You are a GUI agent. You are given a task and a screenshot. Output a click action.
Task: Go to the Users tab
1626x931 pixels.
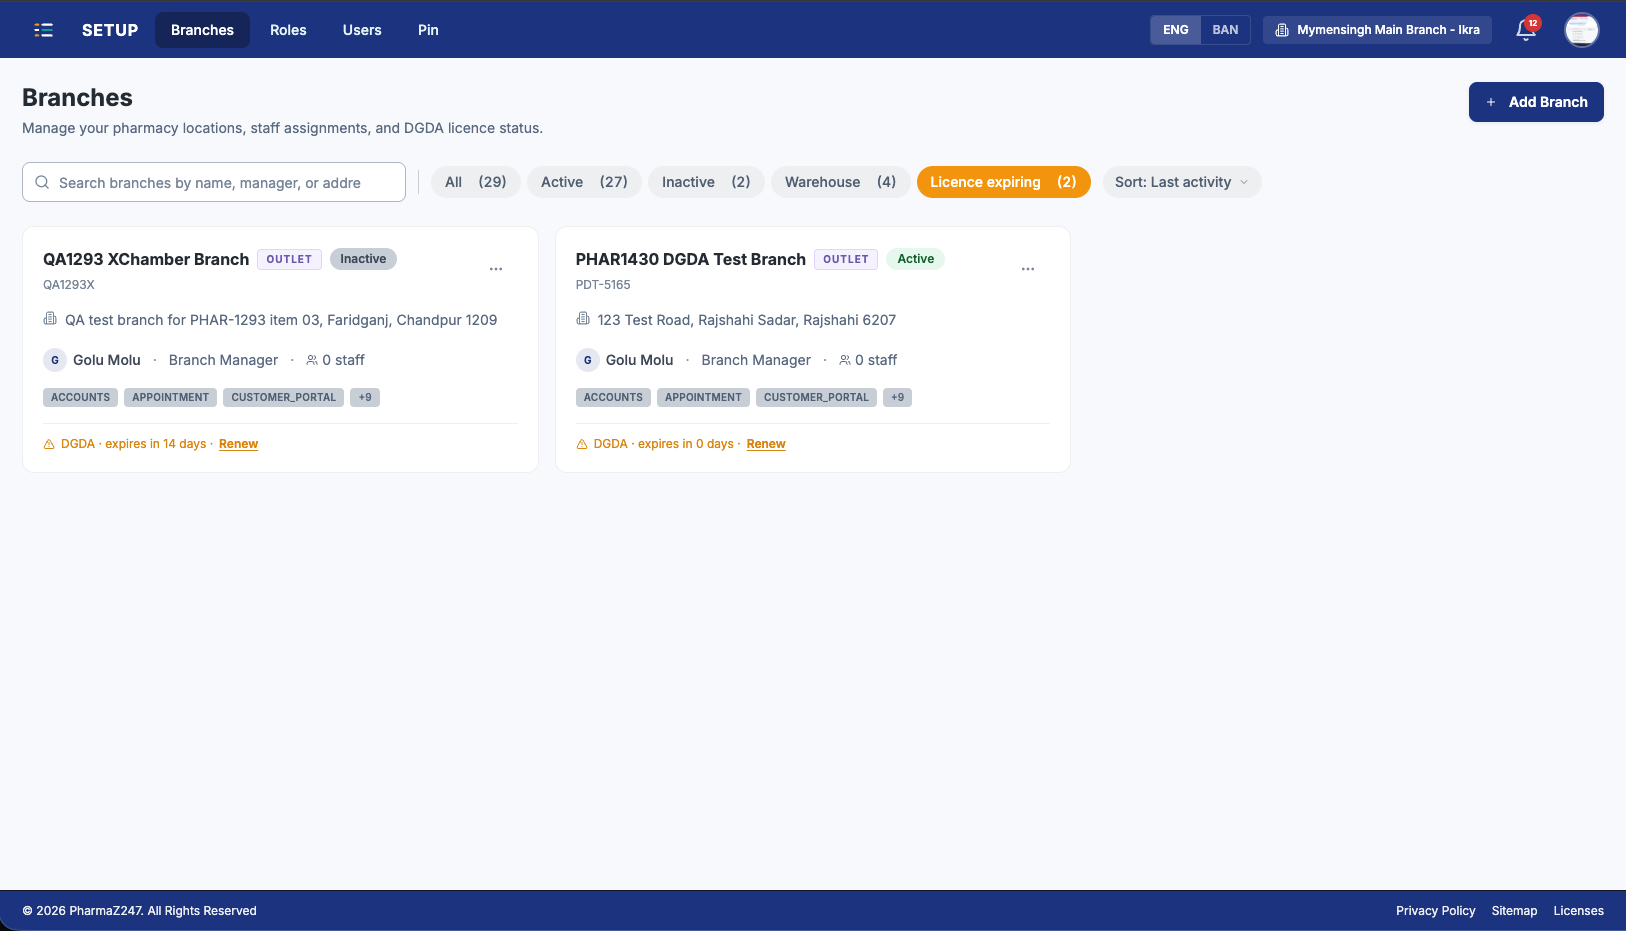tap(362, 30)
